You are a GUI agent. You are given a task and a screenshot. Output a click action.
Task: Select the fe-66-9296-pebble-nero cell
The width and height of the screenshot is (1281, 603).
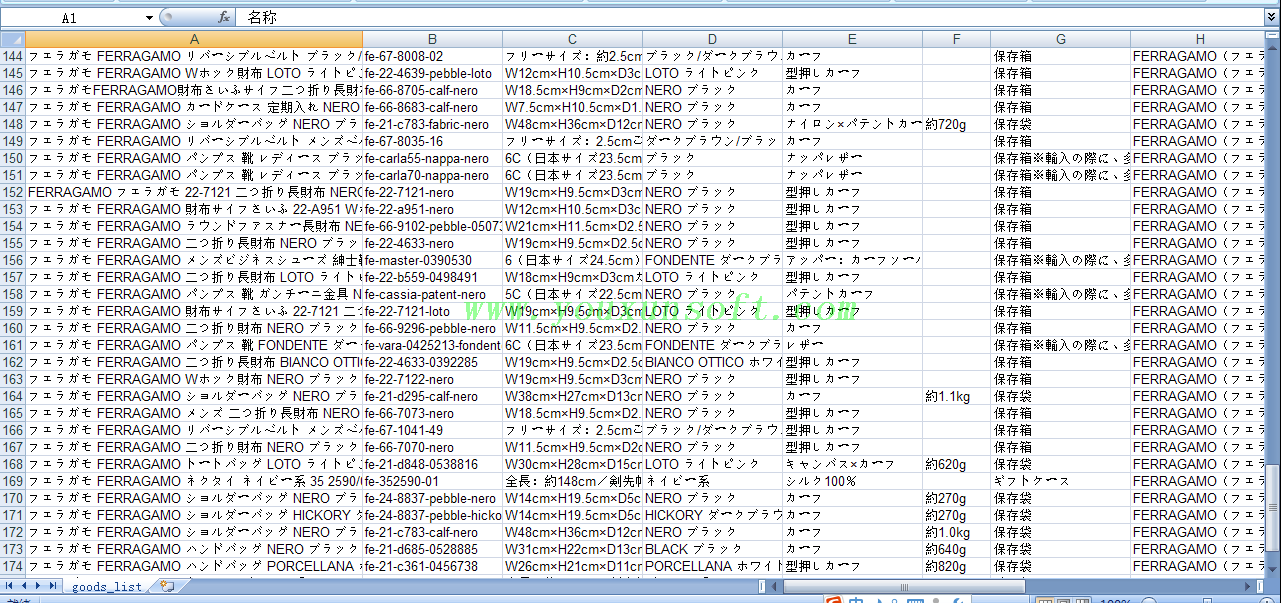pyautogui.click(x=432, y=328)
